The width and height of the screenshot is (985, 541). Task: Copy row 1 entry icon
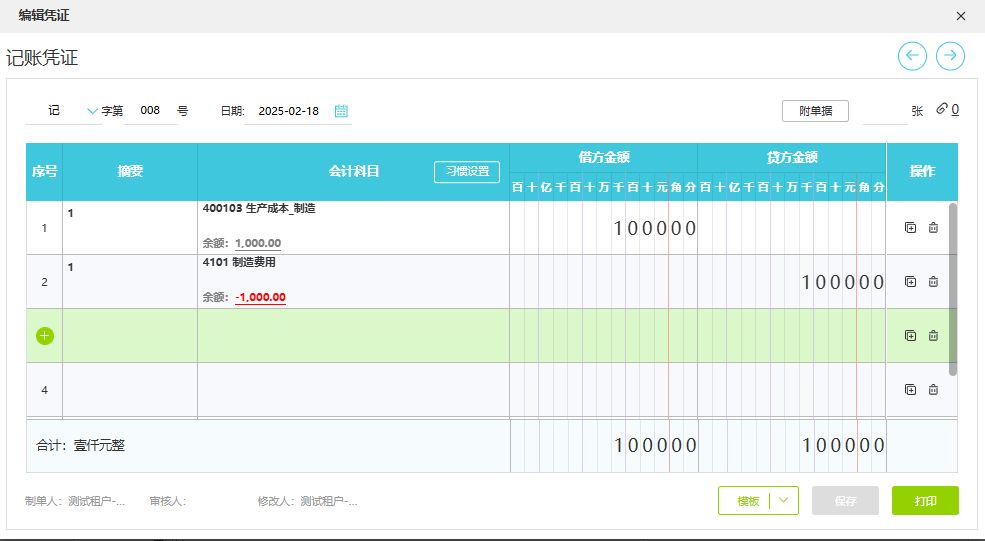tap(910, 228)
